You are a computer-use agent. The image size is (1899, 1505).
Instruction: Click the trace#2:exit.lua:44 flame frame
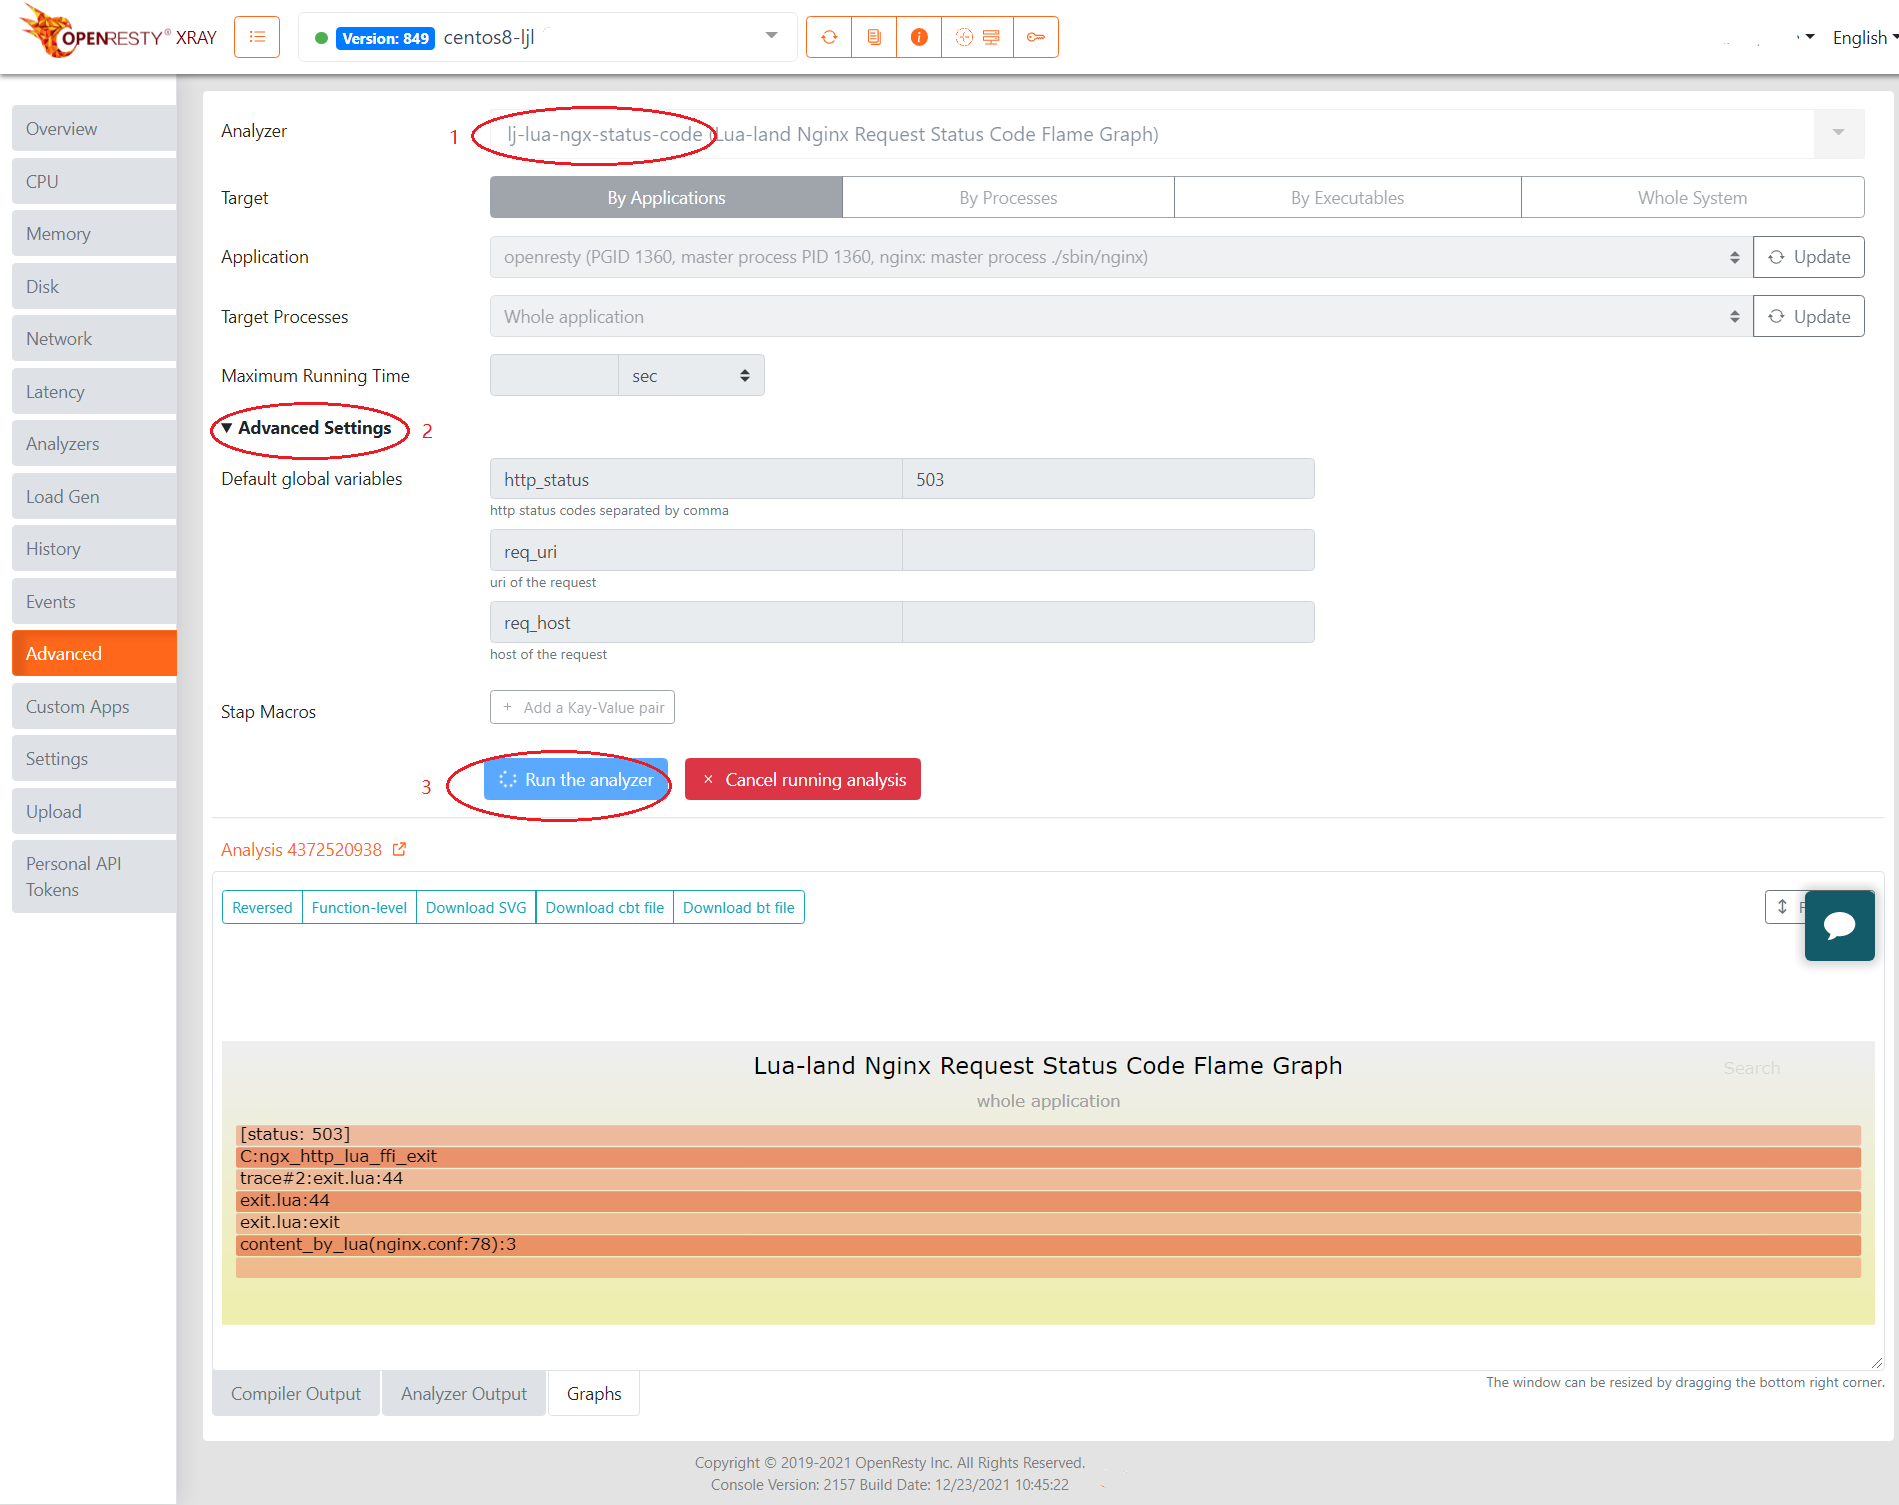point(1048,1178)
